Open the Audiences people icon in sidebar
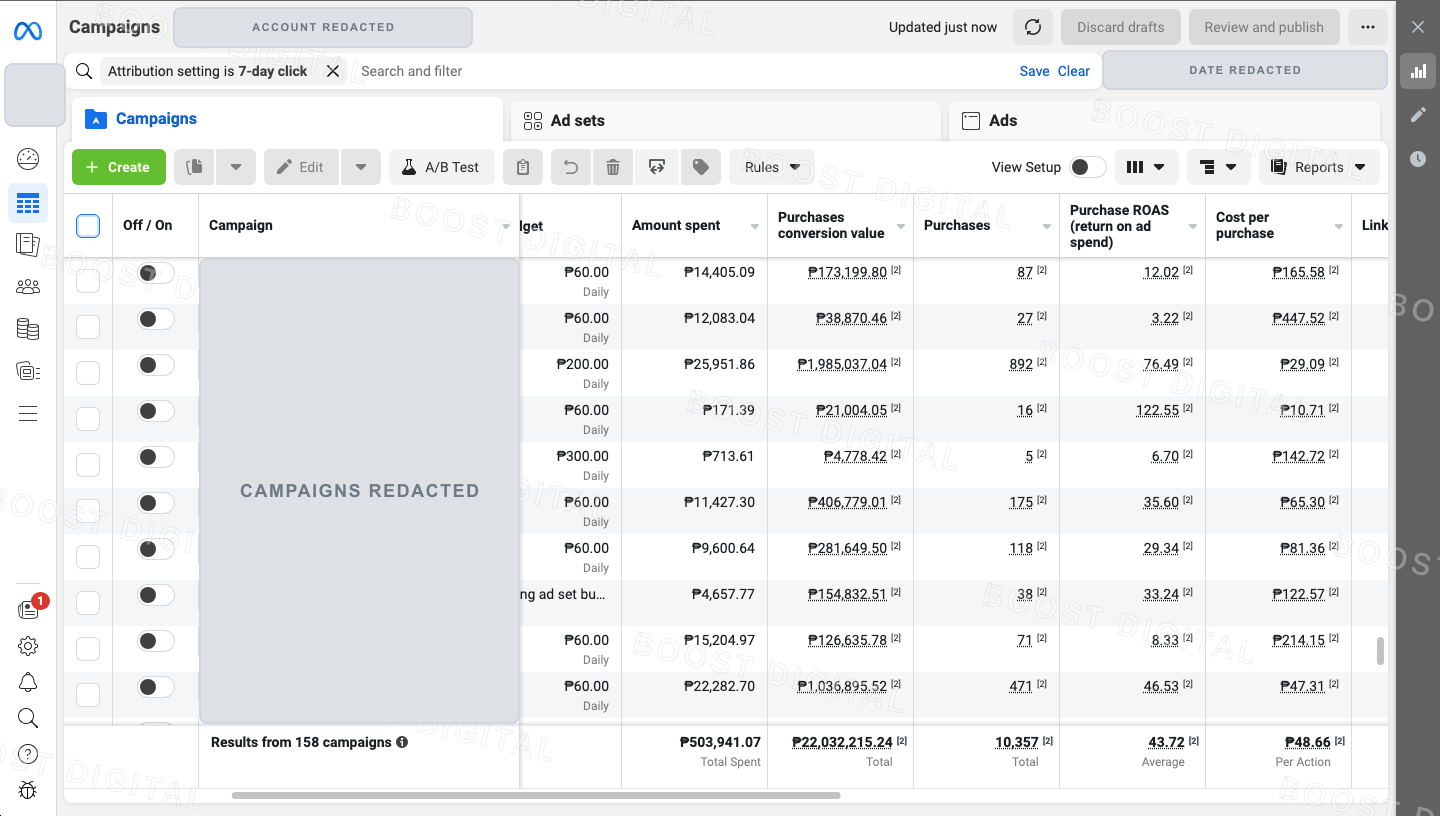The width and height of the screenshot is (1440, 816). click(28, 287)
